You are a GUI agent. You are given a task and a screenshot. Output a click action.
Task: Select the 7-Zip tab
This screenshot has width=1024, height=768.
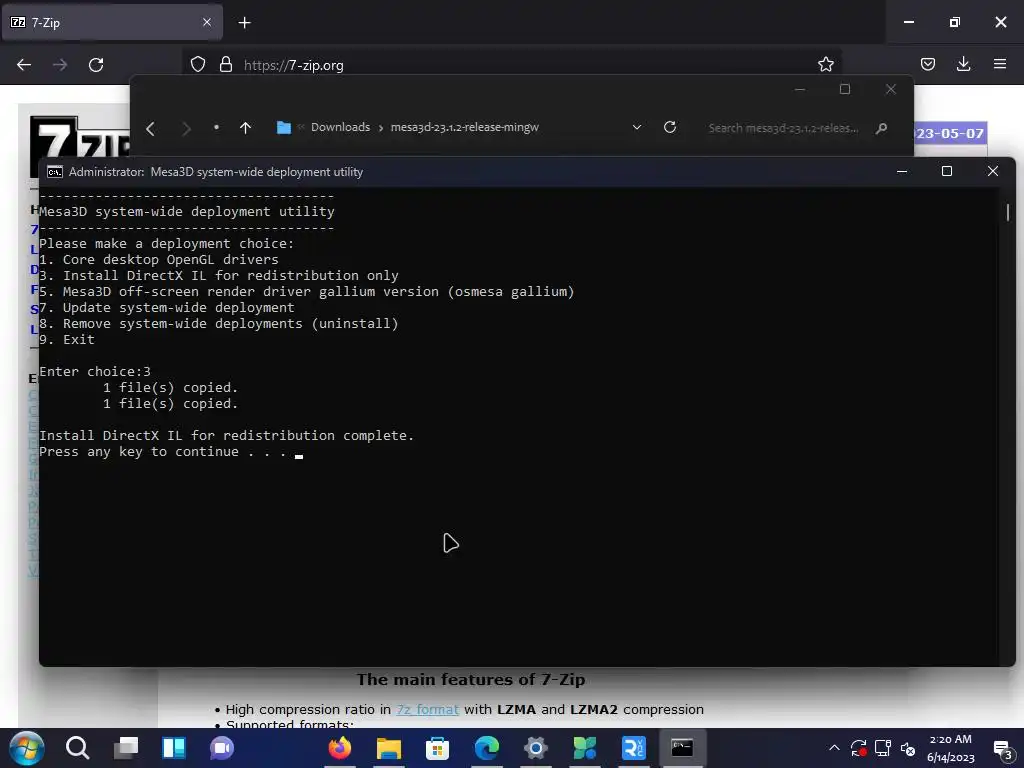112,22
